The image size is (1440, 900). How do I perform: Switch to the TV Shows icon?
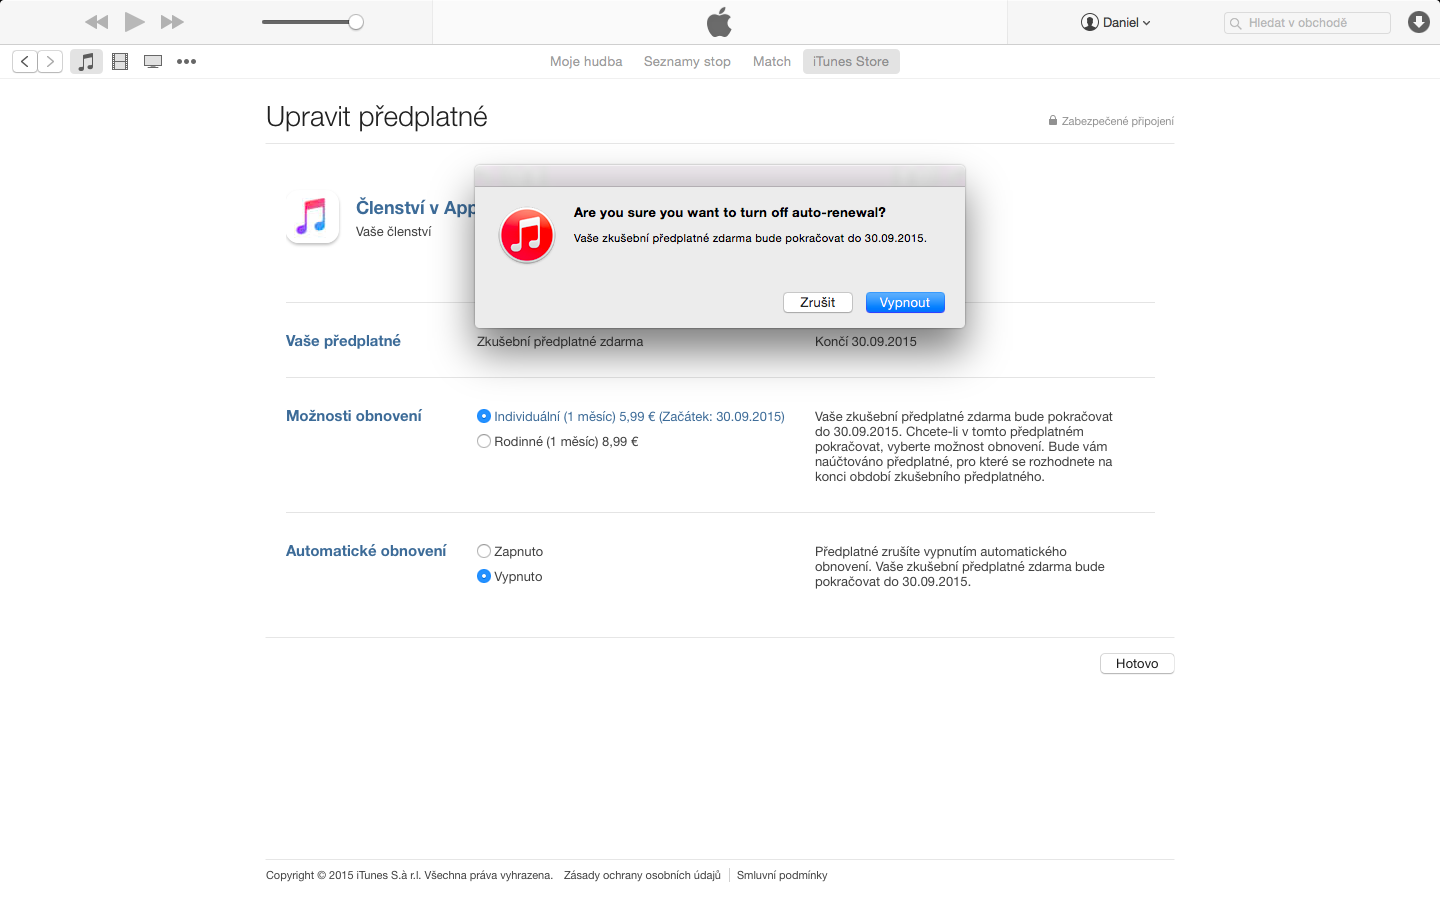pos(153,61)
